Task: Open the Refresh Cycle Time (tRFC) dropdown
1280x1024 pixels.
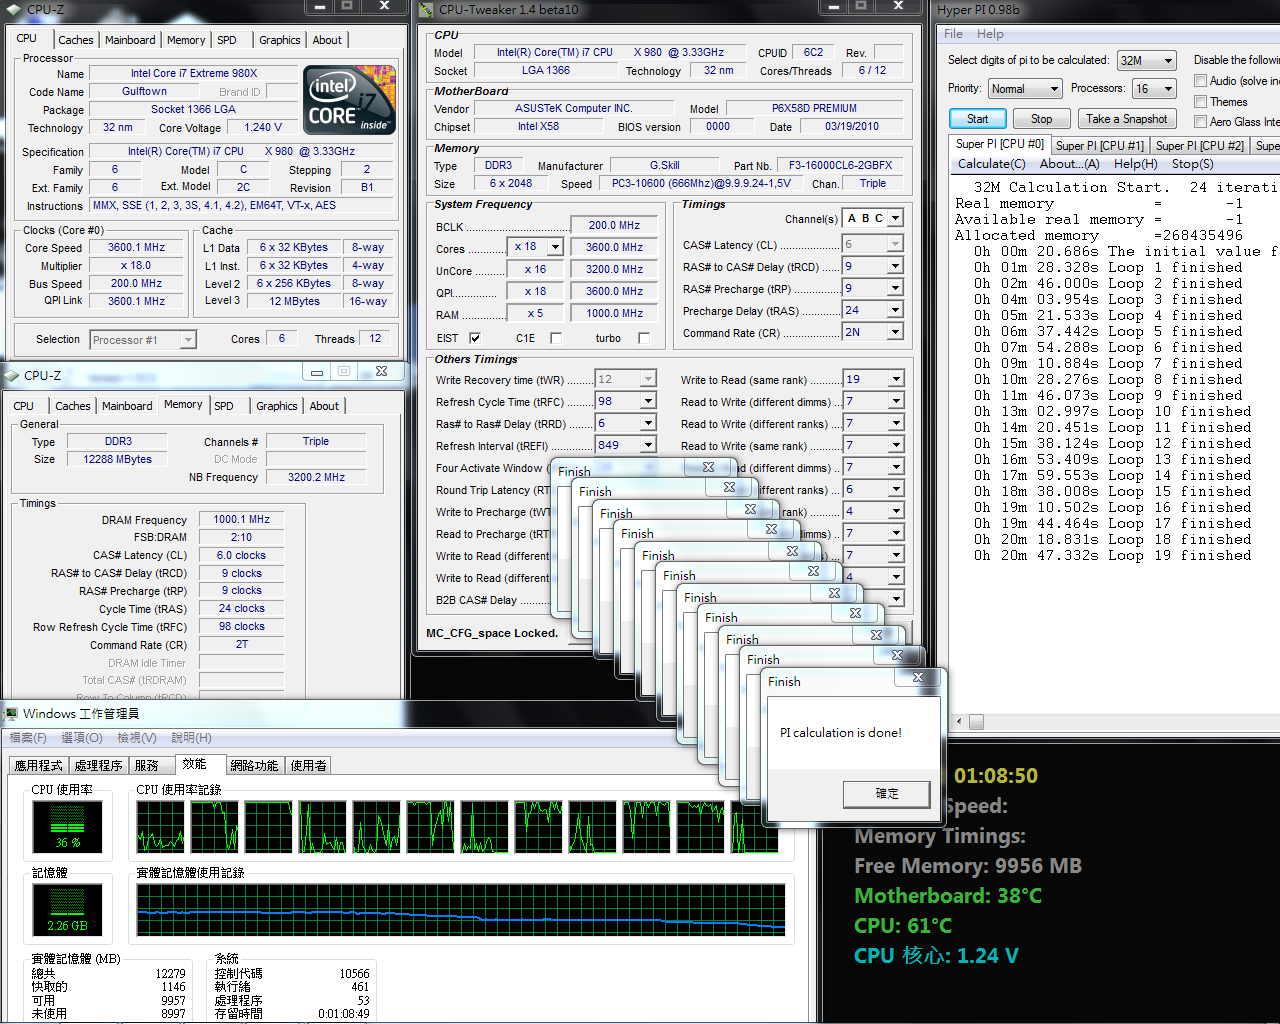Action: pyautogui.click(x=648, y=401)
